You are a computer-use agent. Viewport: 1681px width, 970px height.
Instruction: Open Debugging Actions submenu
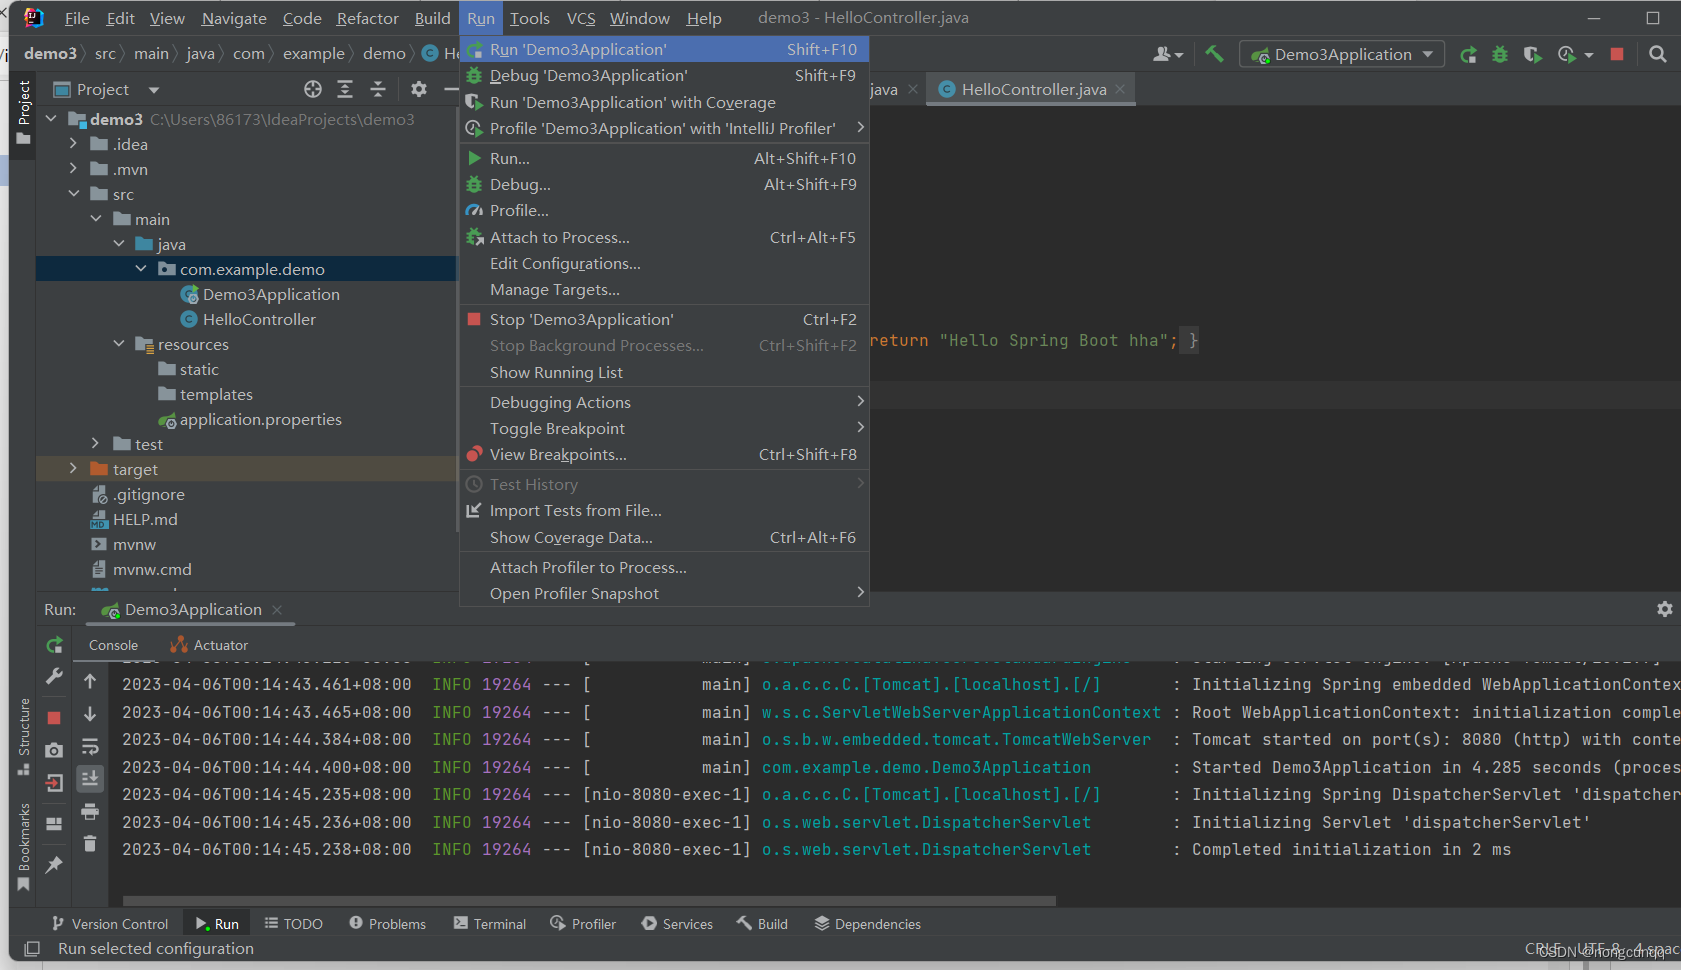point(664,402)
